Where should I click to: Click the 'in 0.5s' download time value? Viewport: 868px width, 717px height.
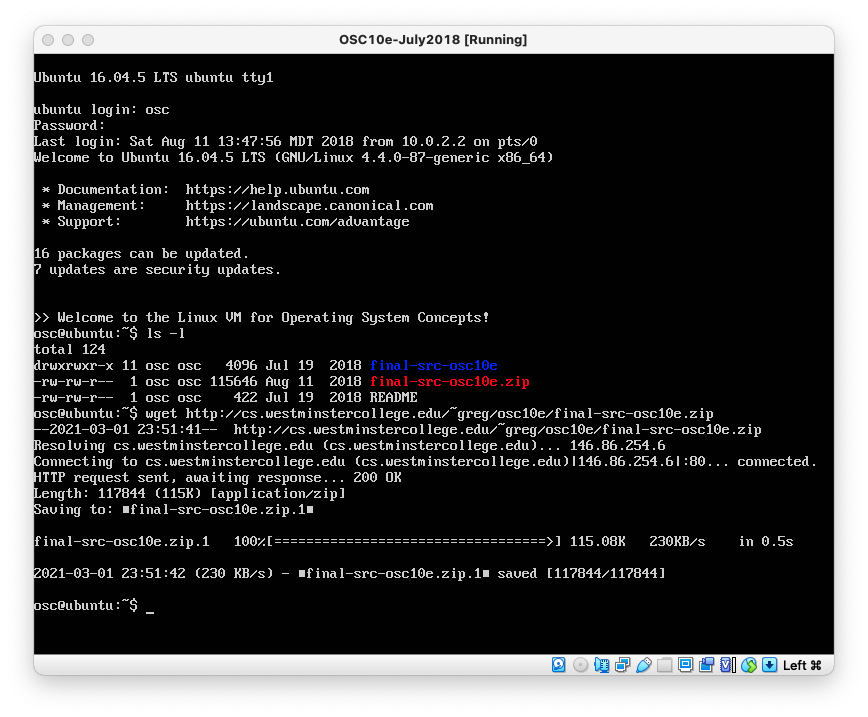tap(766, 541)
